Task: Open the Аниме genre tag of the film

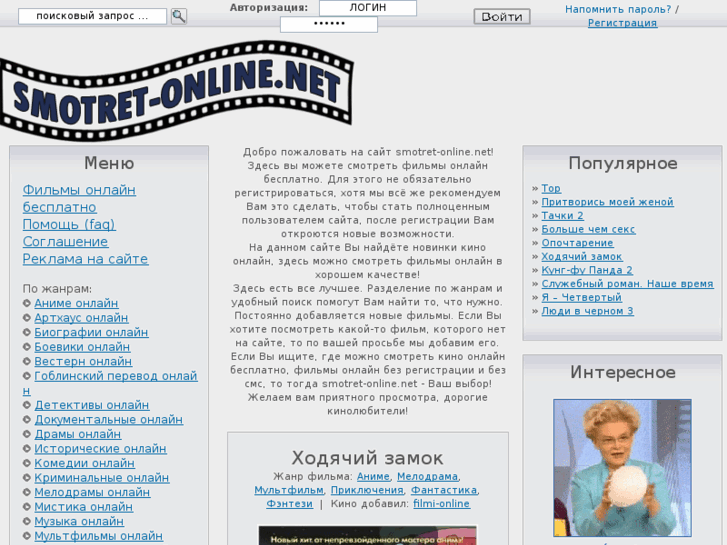Action: click(373, 476)
